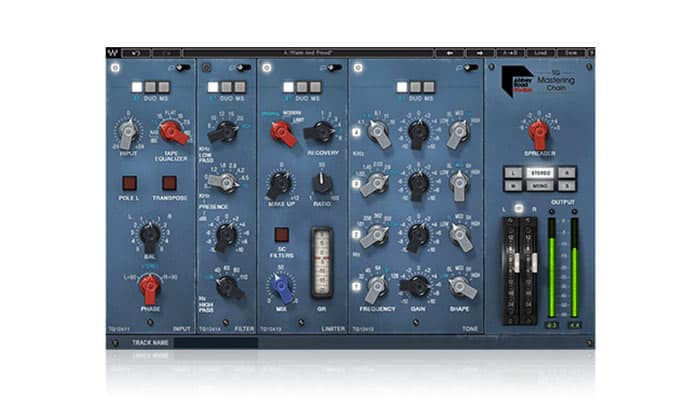Select ST mode on the Input module
700x400 pixels.
pos(137,87)
